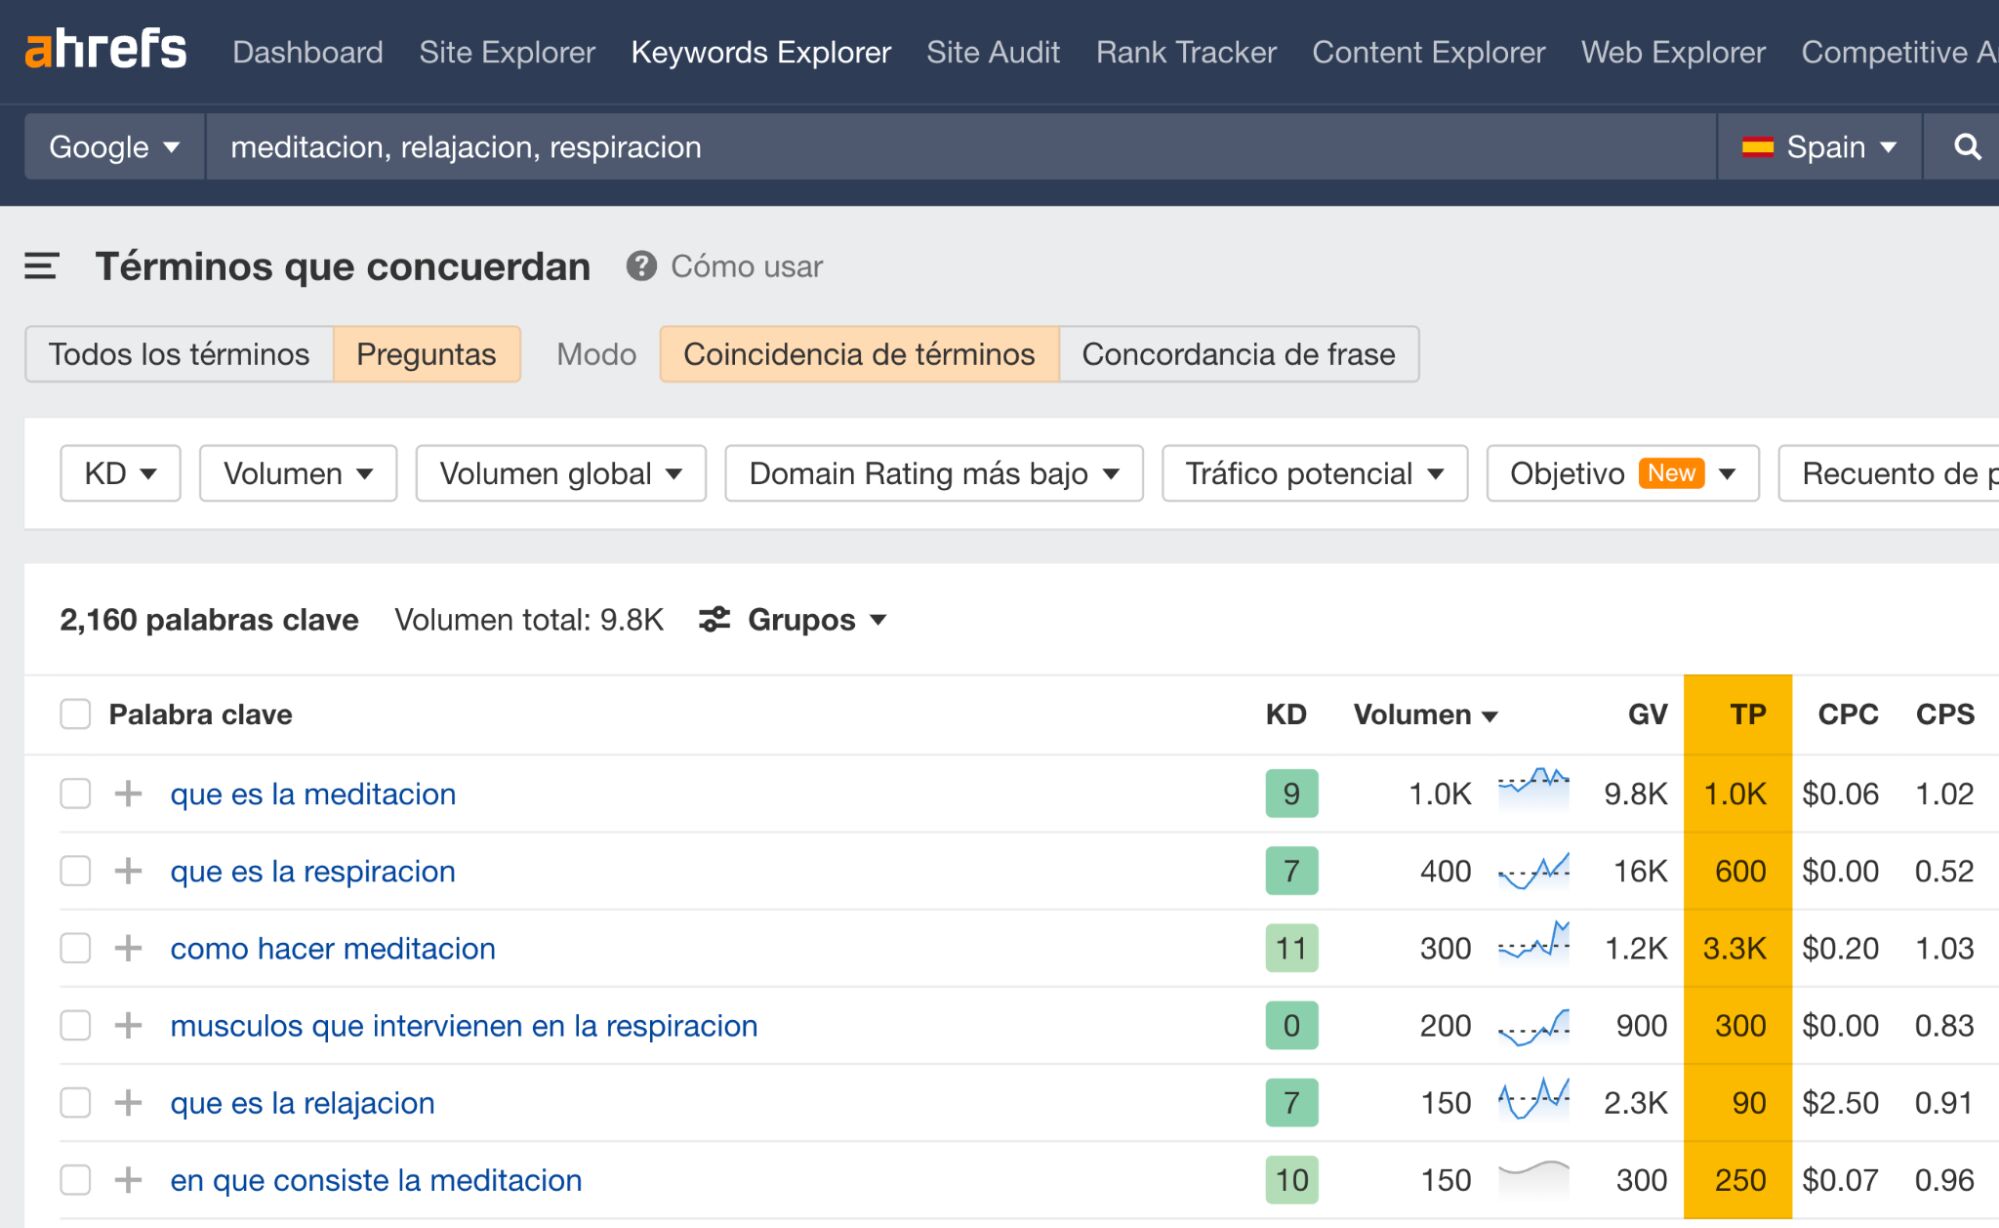Screen dimensions: 1999x1228
Task: Select all keywords with the header checkbox
Action: (75, 714)
